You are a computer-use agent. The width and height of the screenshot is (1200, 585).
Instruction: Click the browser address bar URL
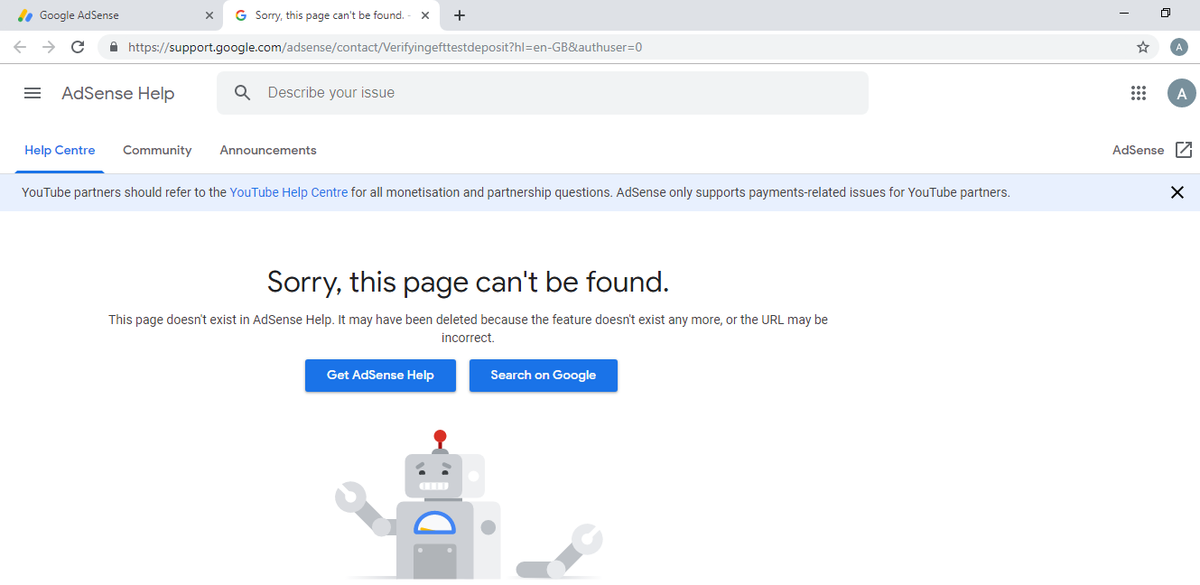click(x=385, y=47)
